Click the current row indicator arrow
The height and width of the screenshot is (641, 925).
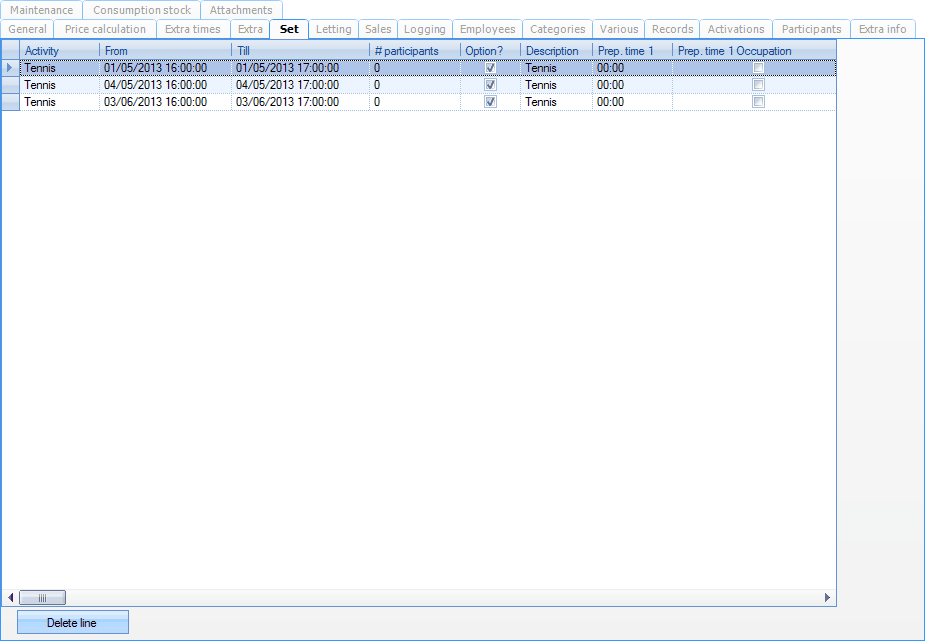(10, 68)
